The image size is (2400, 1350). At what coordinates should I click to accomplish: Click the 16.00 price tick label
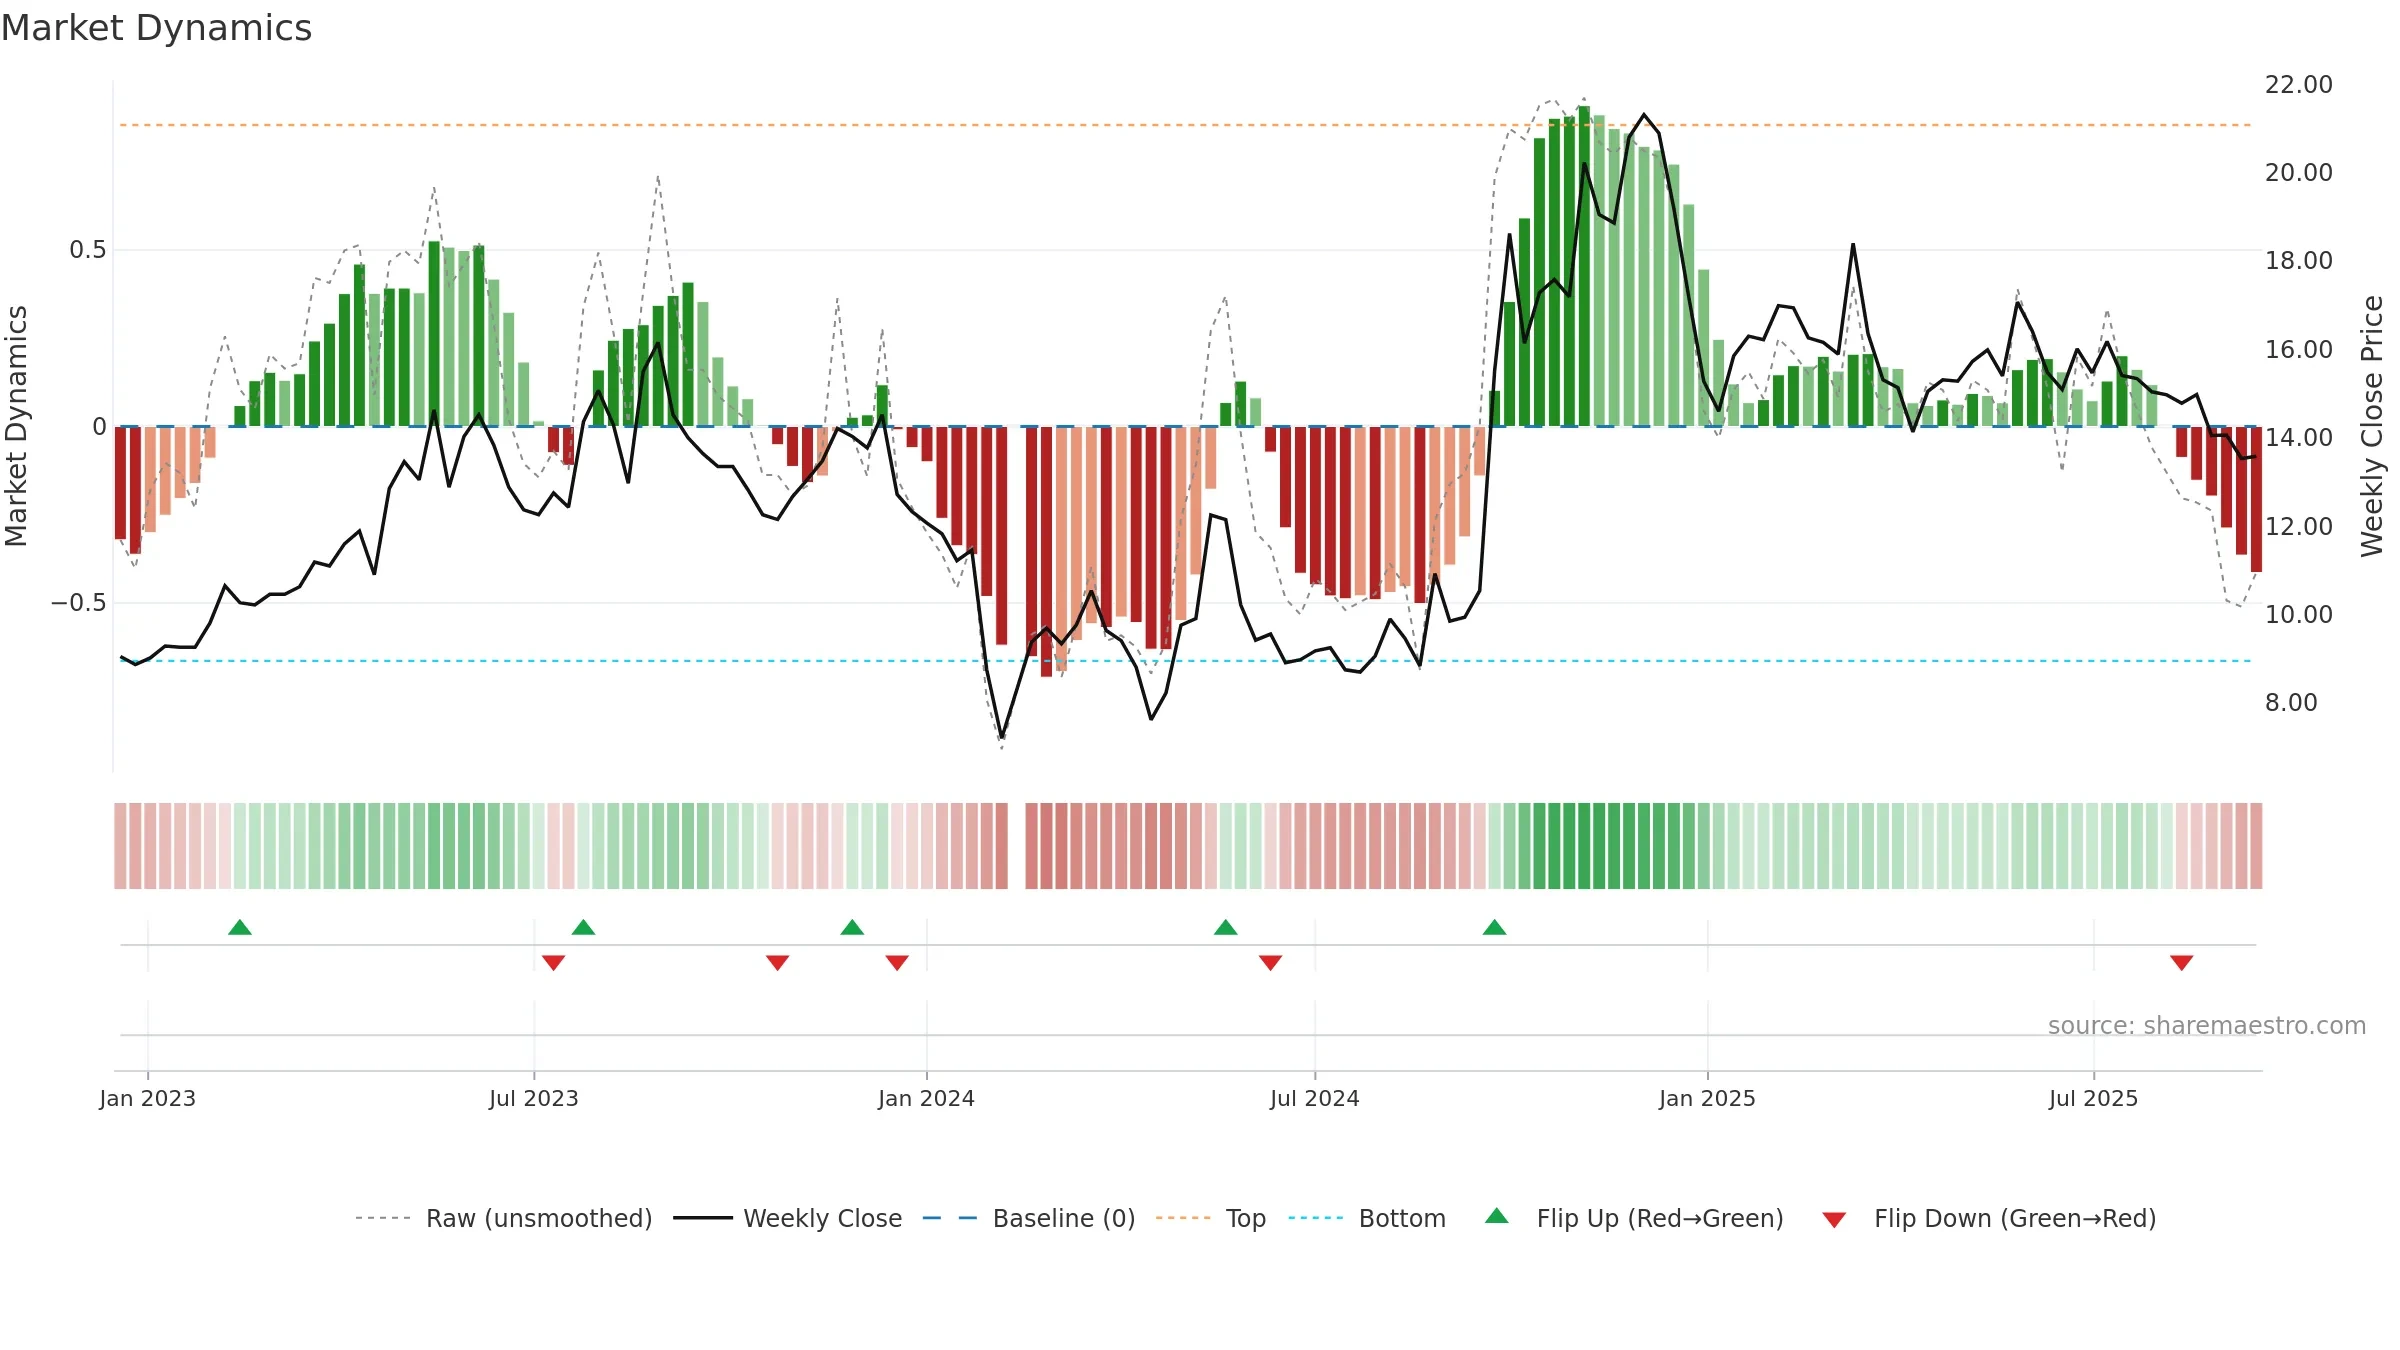2299,350
